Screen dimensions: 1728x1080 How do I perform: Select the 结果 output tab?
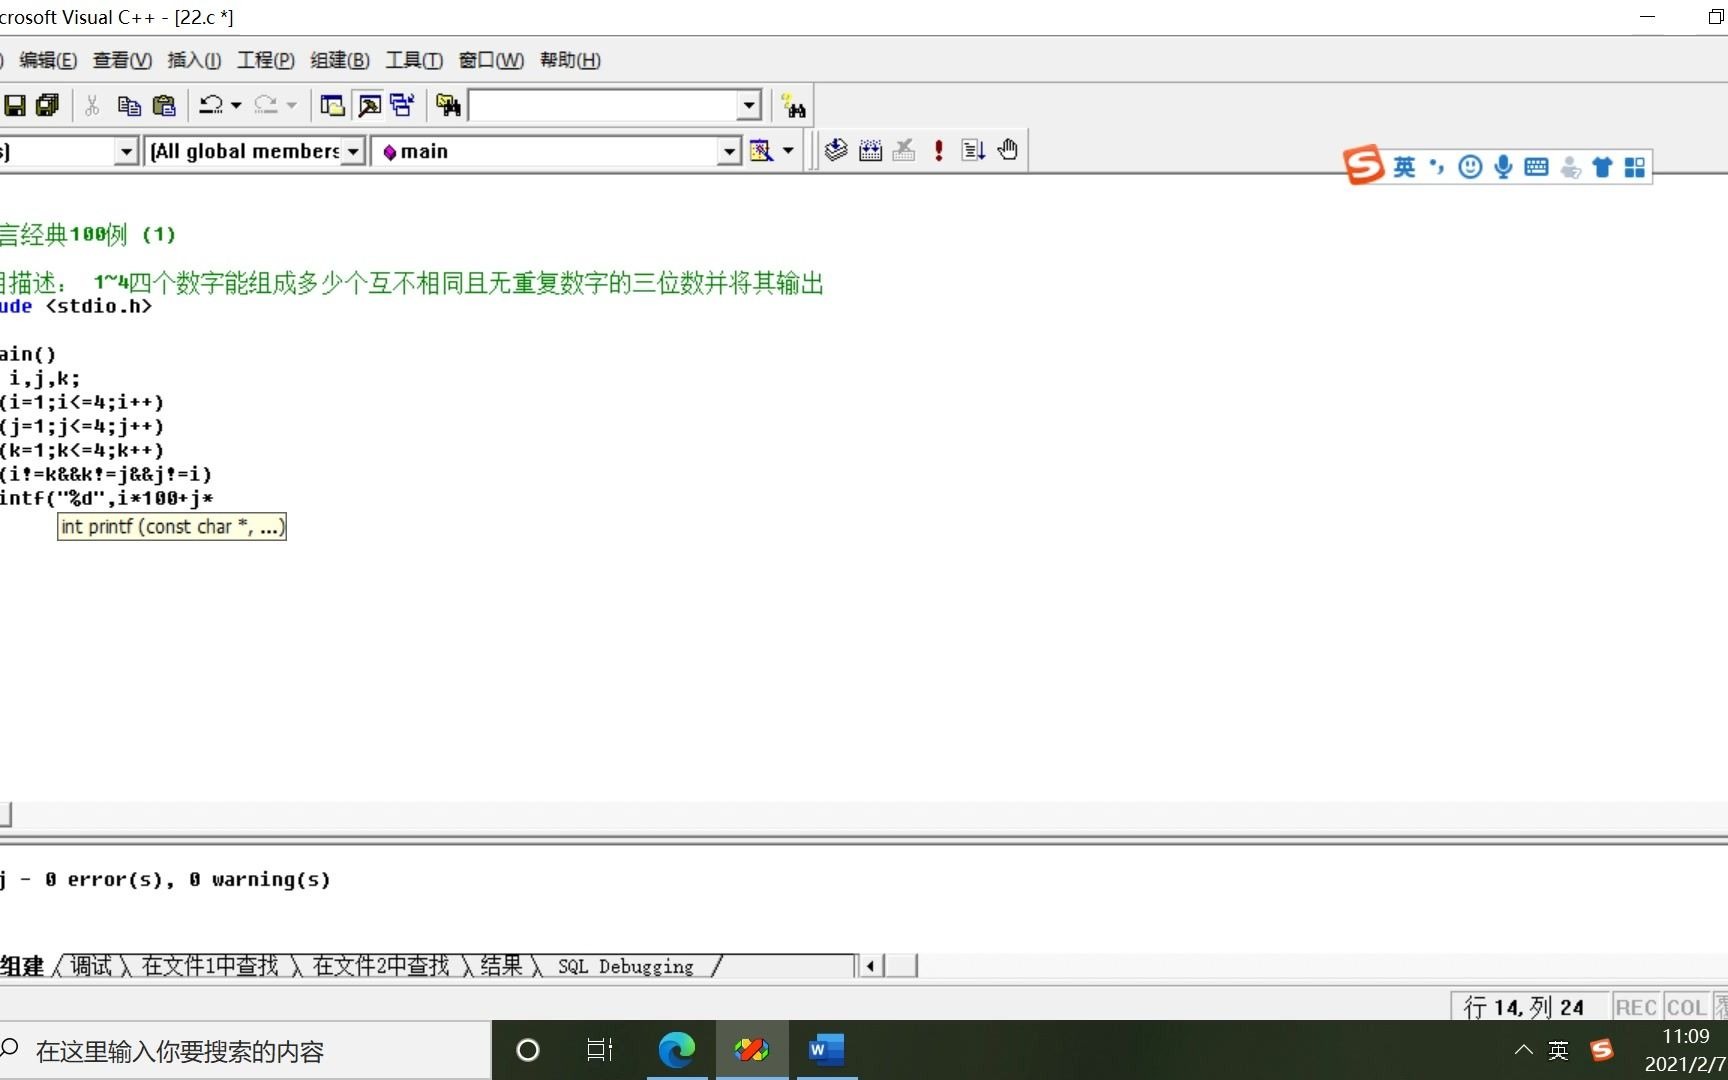click(x=502, y=965)
